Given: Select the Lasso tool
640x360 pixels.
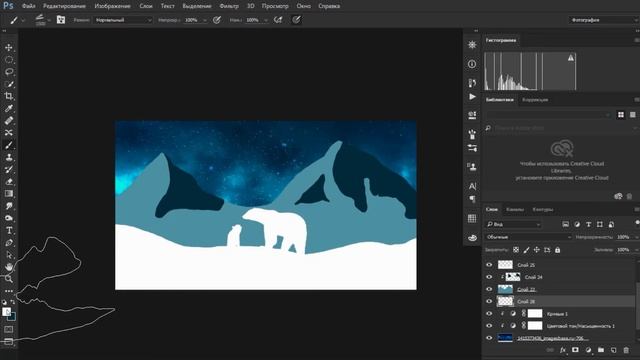Looking at the screenshot, I should 9,72.
